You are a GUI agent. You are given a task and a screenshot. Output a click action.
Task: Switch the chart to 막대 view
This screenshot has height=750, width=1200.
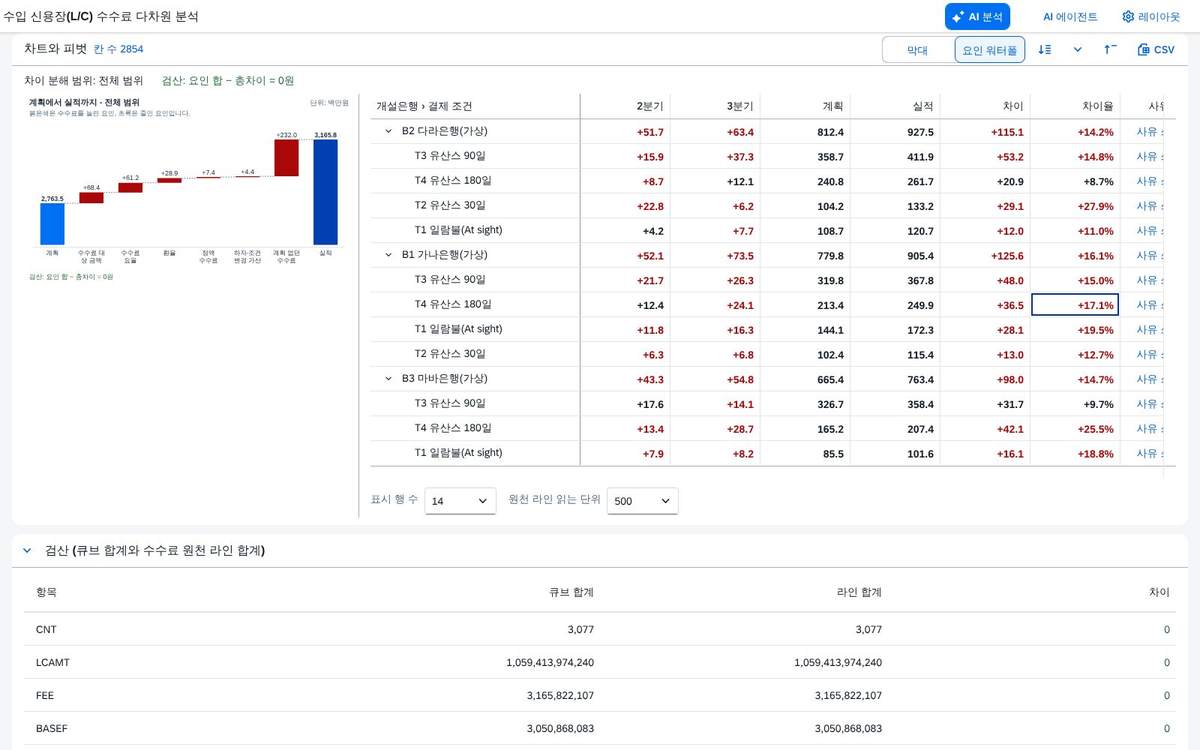tap(917, 50)
